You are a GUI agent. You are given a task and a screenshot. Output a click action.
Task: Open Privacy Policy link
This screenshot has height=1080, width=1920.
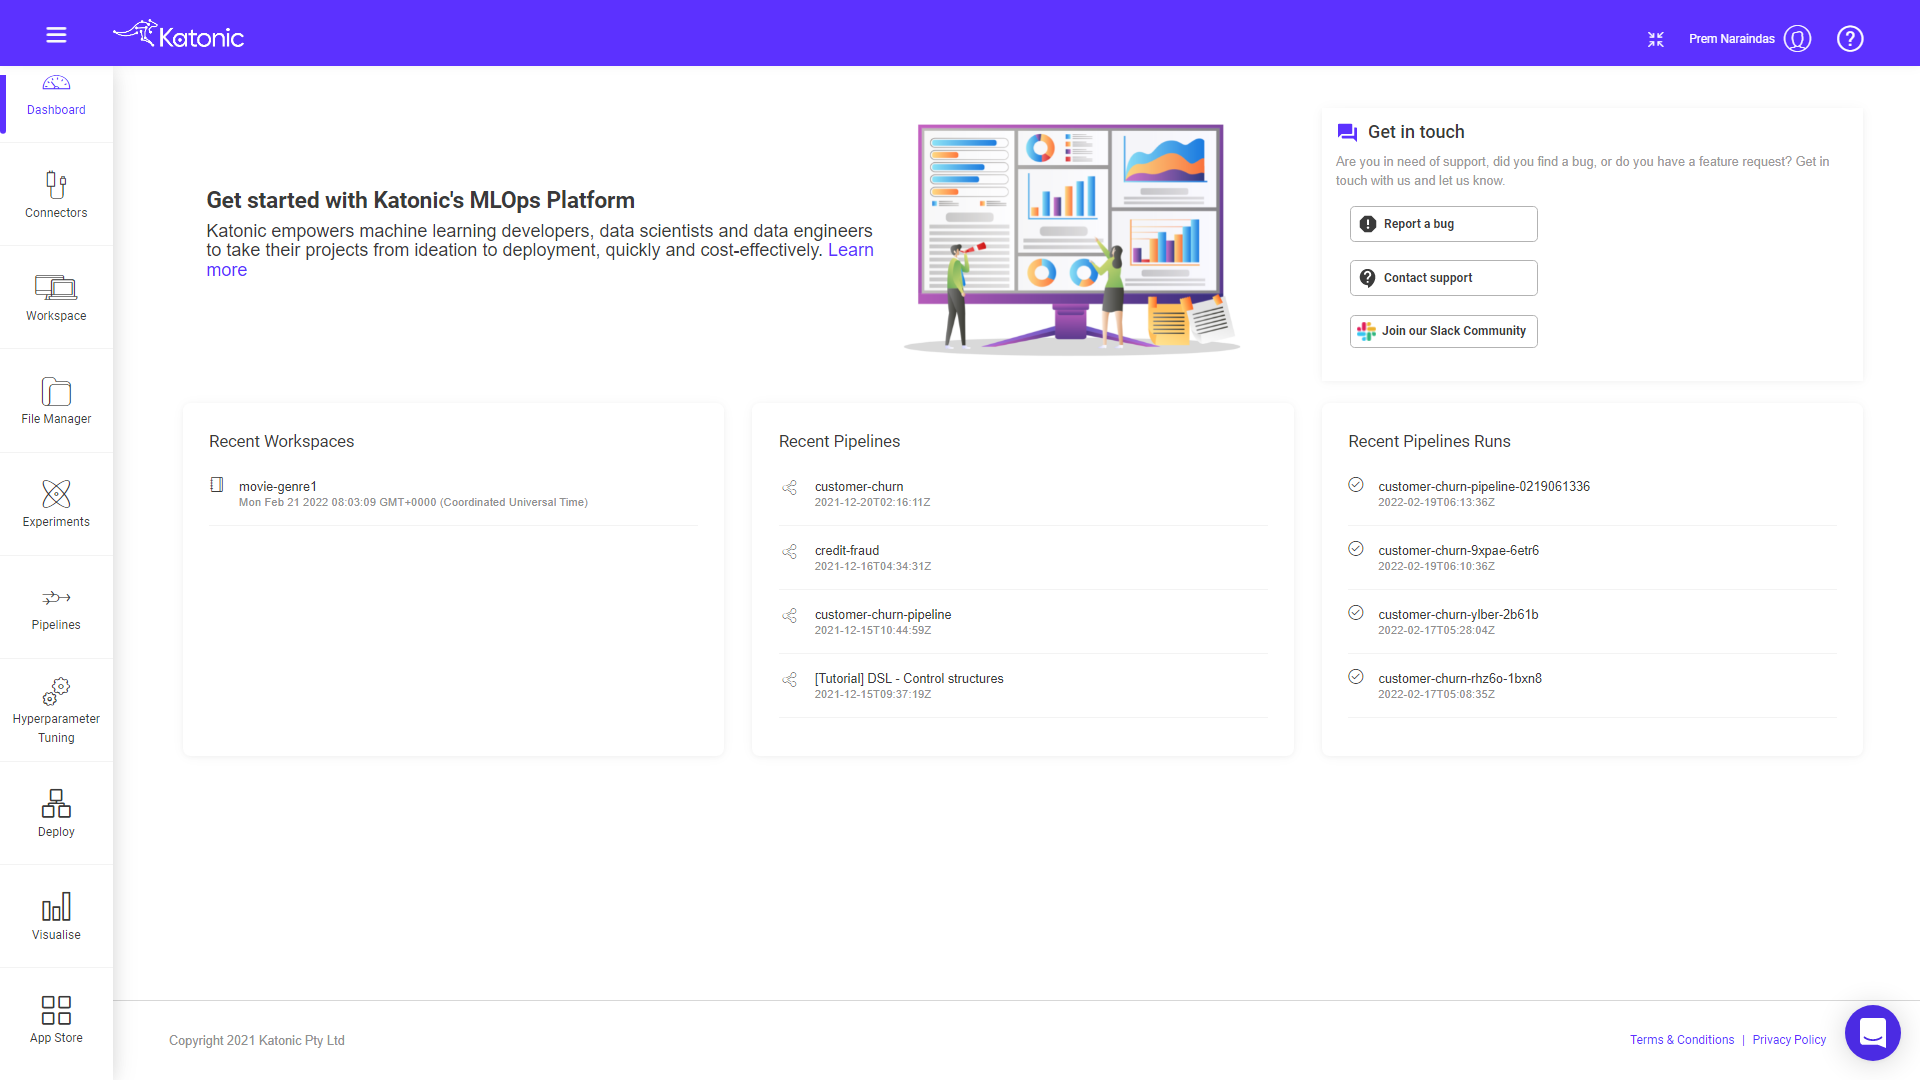pos(1789,1040)
